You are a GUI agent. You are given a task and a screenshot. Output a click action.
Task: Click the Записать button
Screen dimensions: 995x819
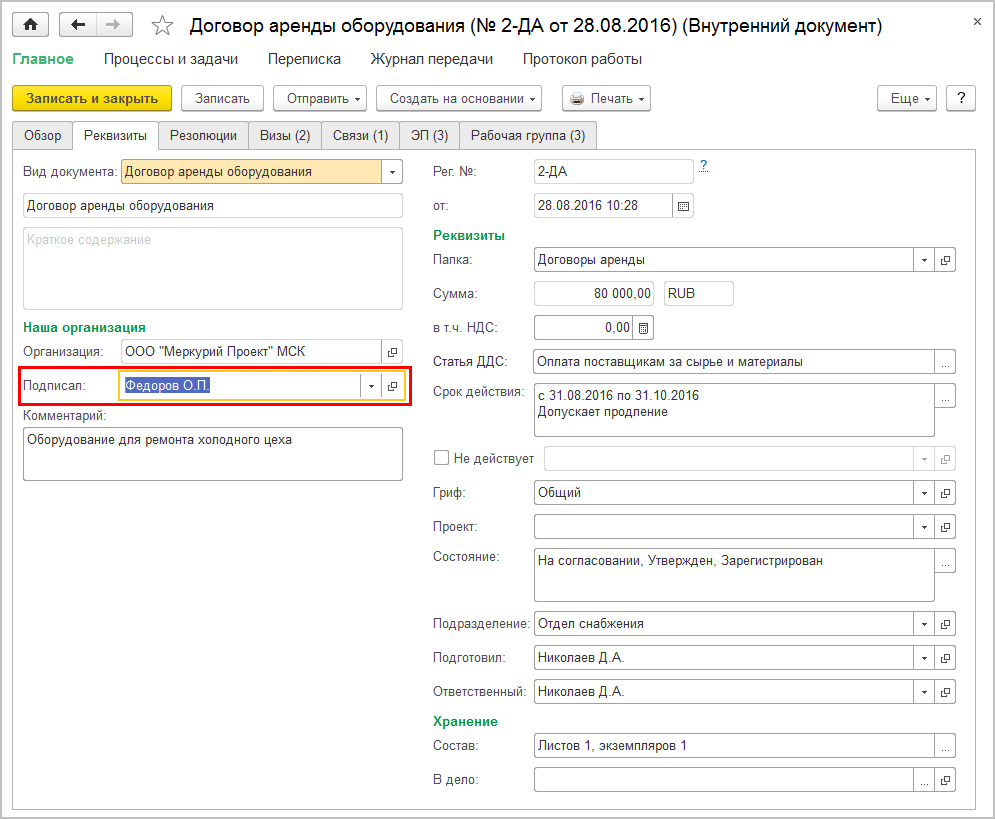[x=222, y=98]
